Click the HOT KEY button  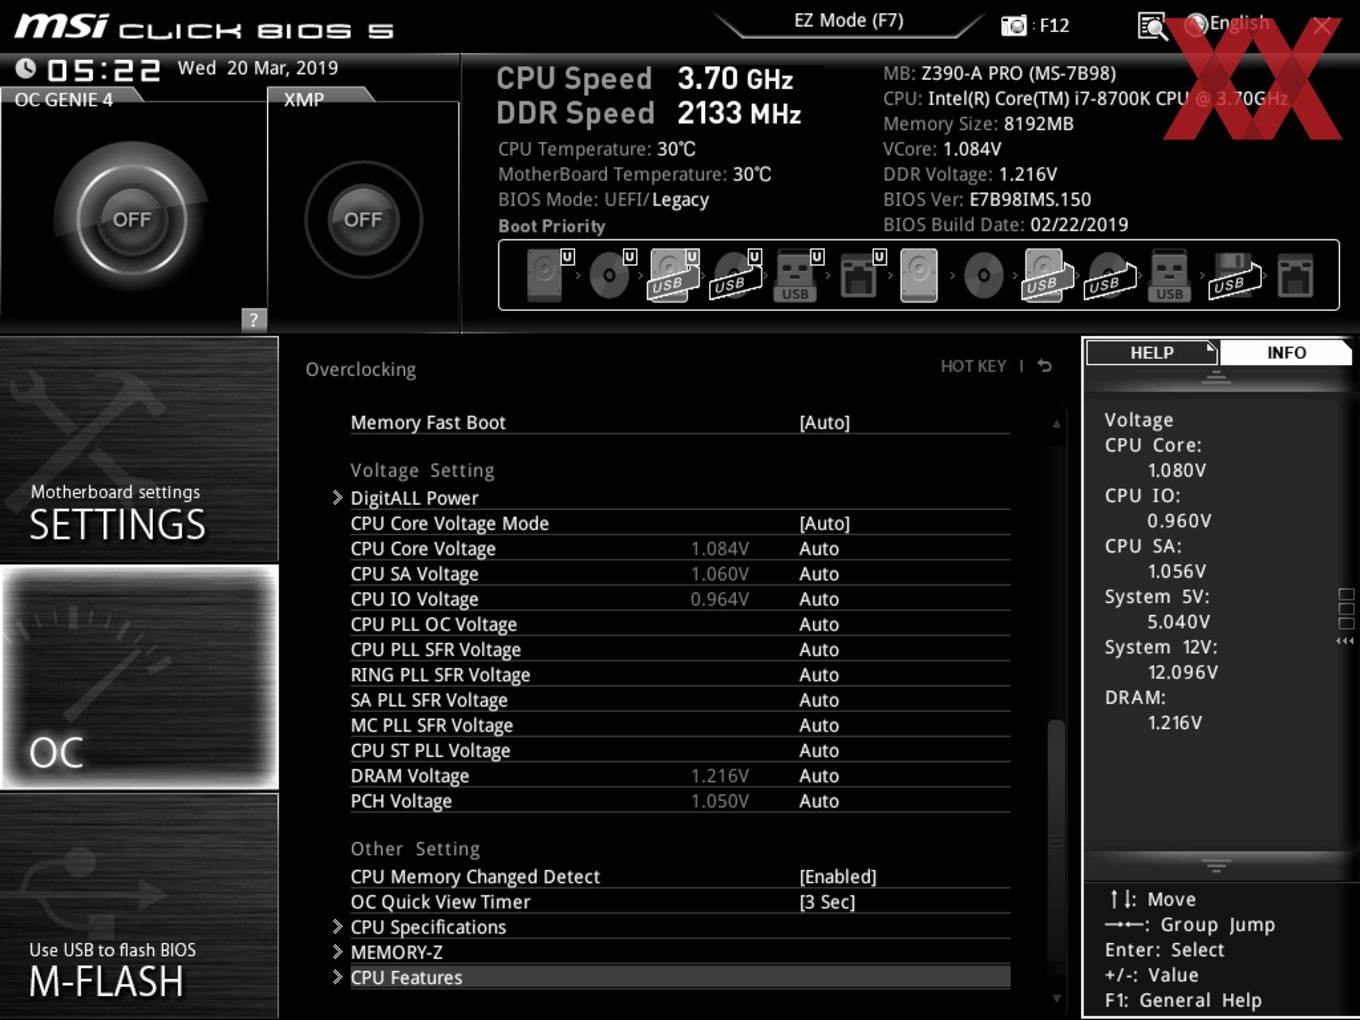973,366
